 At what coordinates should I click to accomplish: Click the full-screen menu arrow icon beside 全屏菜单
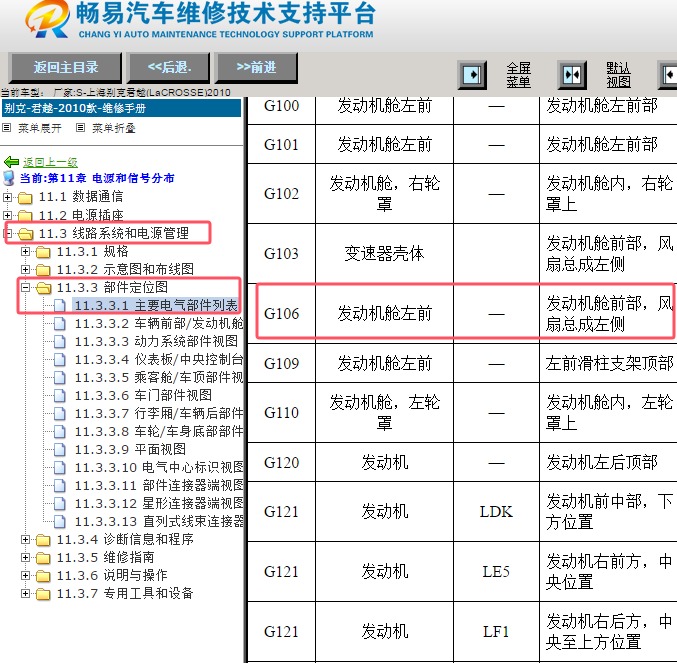pos(472,75)
